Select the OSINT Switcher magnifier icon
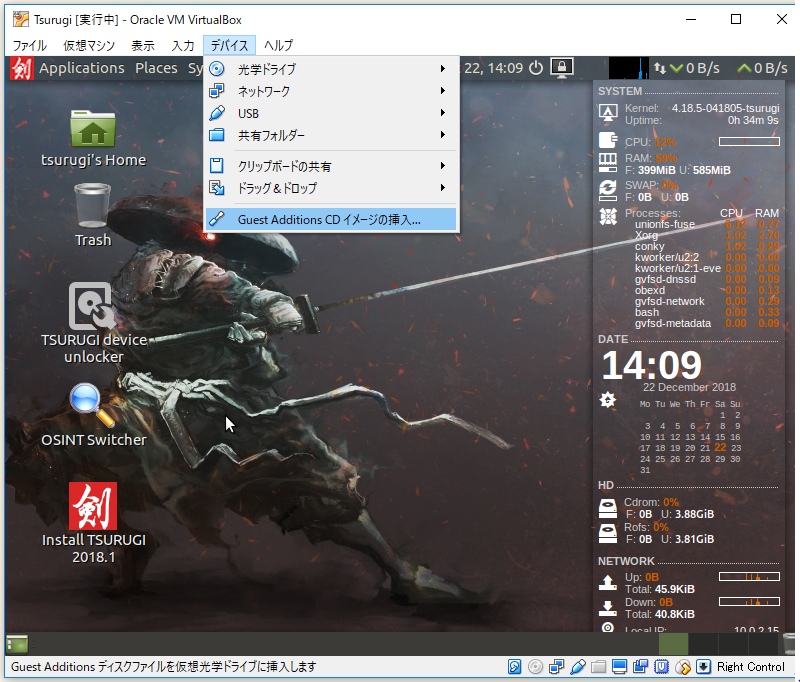Screen dimensions: 800x682 (93, 415)
